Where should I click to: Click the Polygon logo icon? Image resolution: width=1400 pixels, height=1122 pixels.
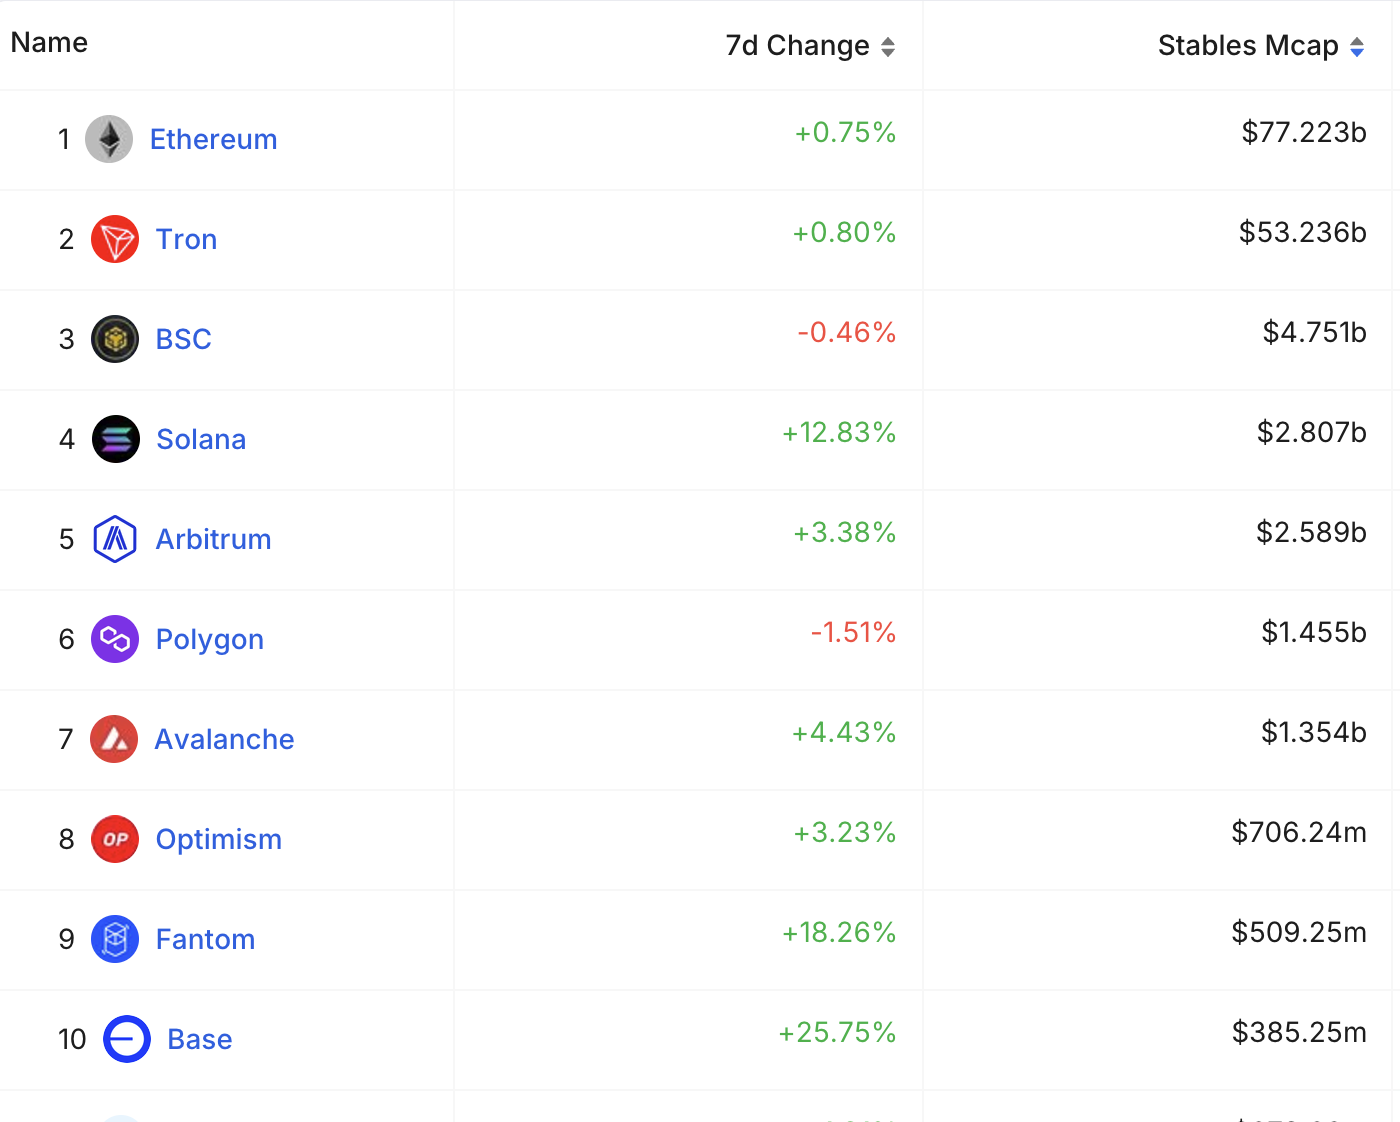115,639
